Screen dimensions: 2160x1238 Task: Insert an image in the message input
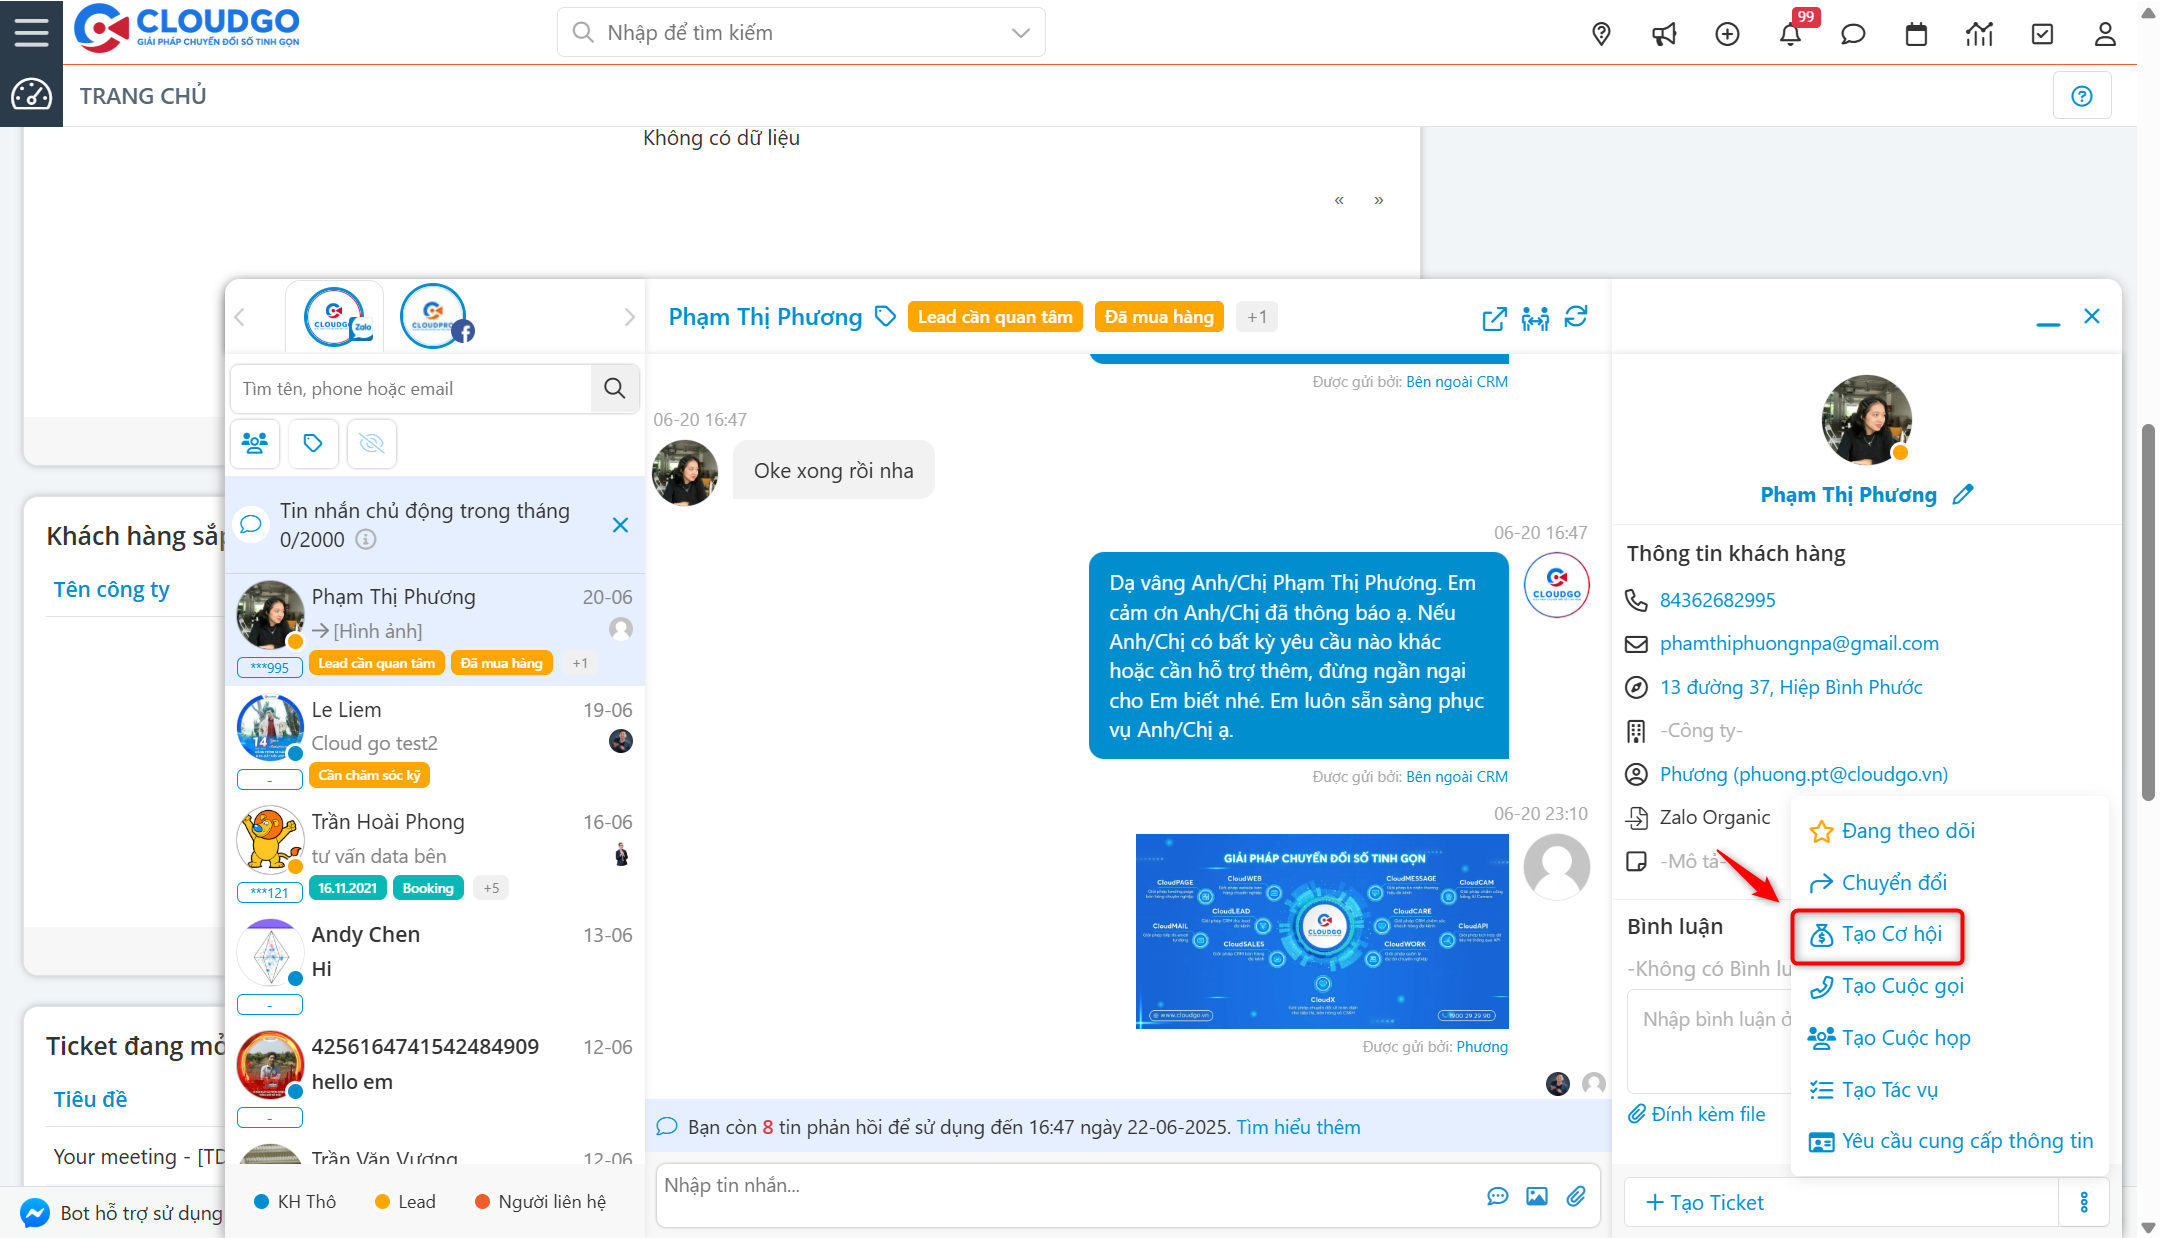click(1537, 1196)
